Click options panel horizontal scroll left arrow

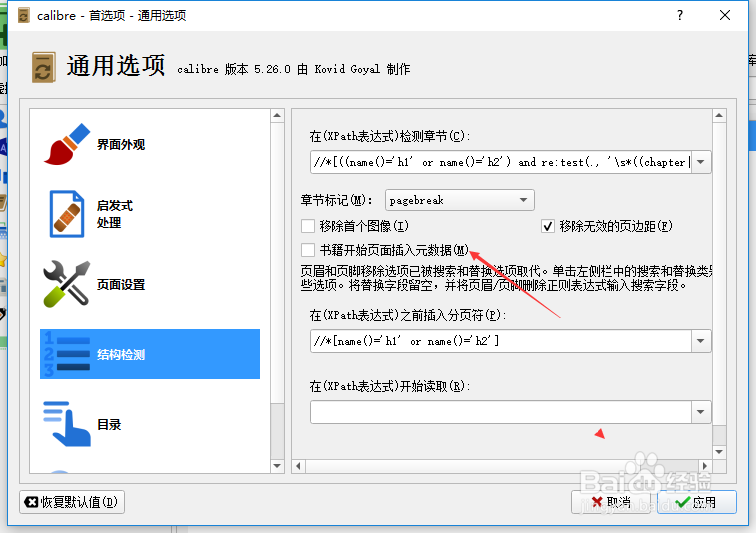298,466
